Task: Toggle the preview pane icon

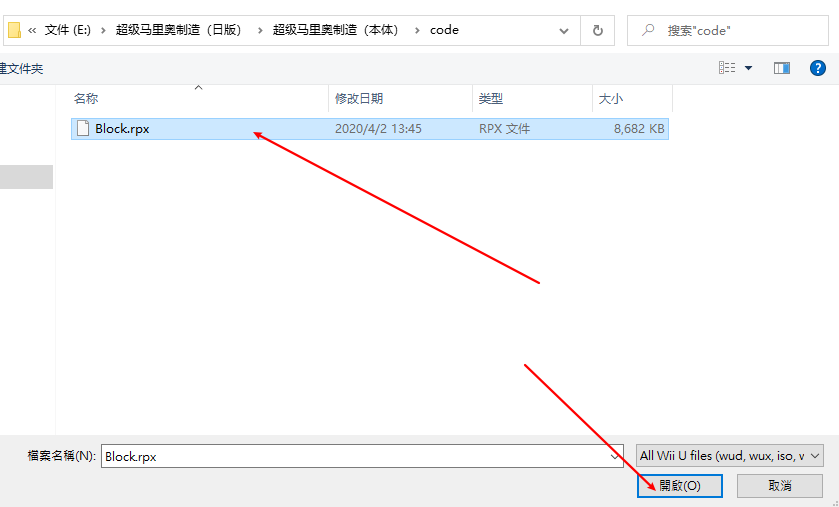Action: (782, 68)
